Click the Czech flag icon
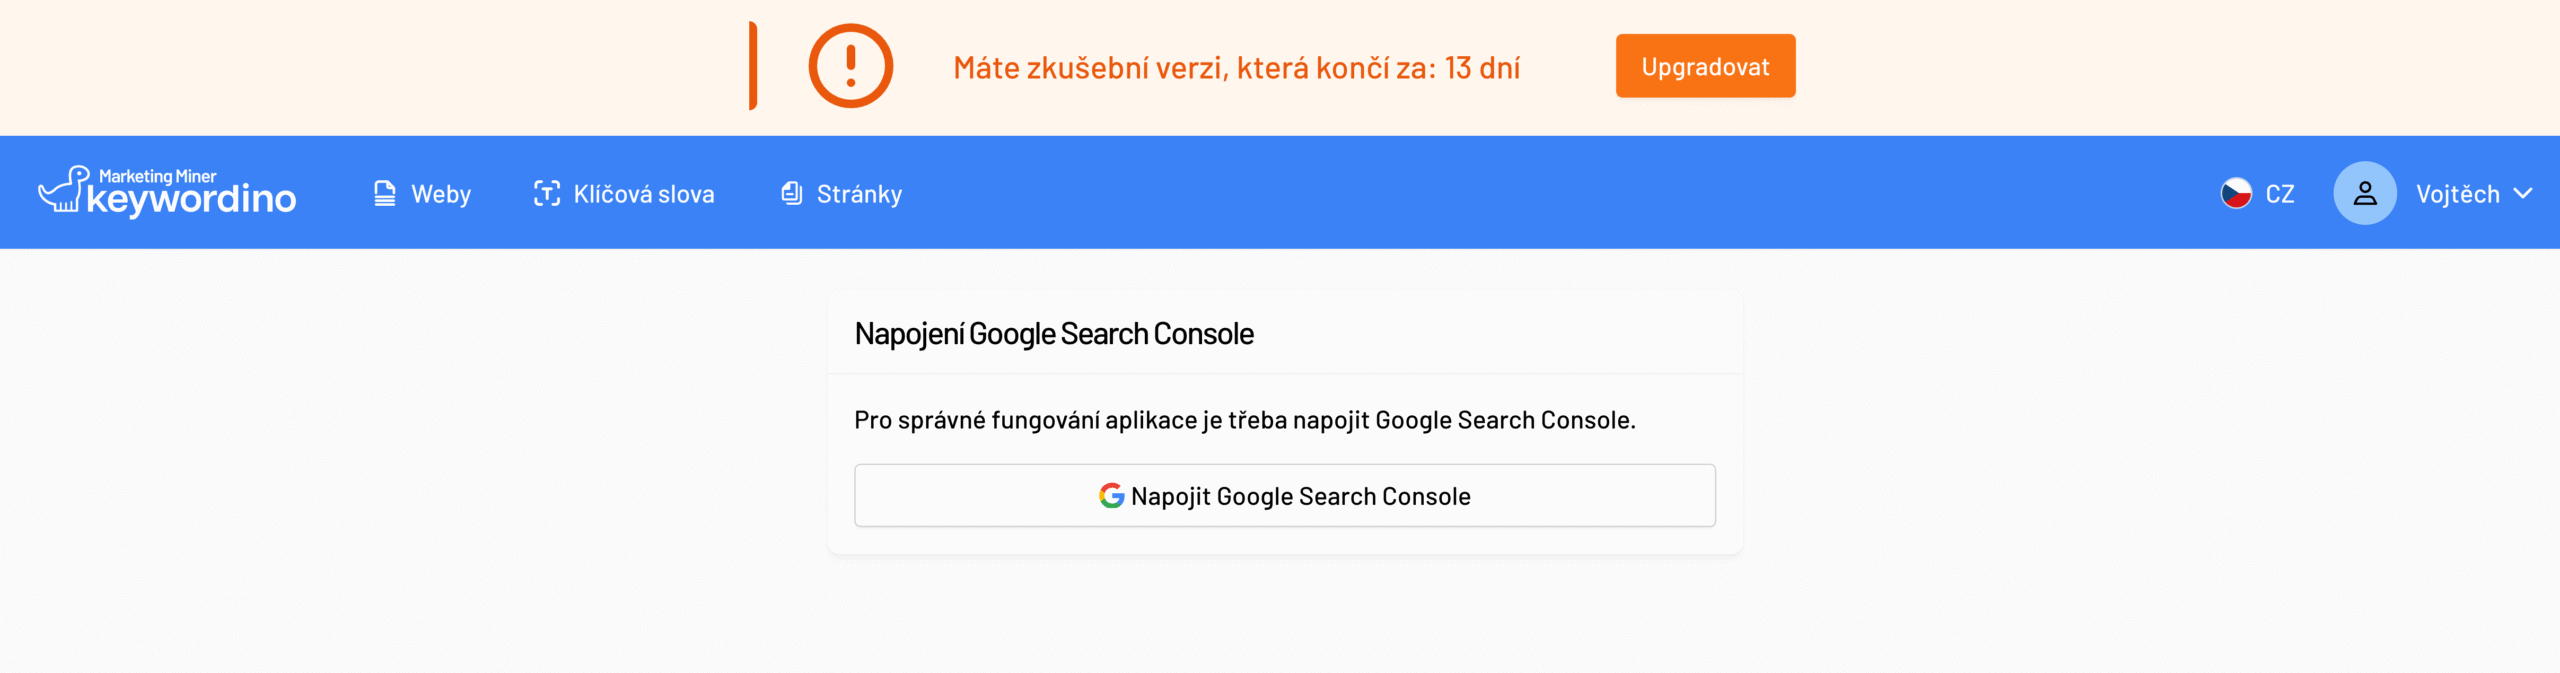 coord(2236,193)
